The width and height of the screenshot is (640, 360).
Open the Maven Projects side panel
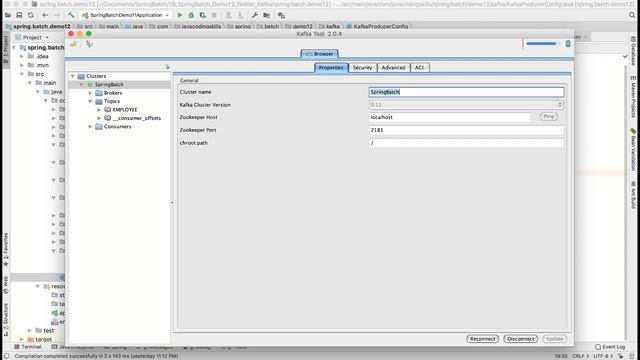pos(633,96)
